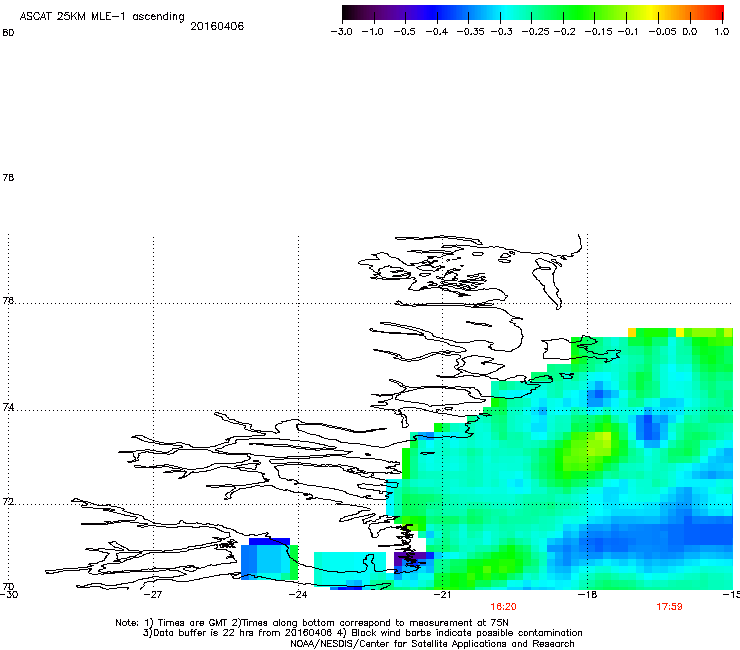Click the latitude label 78
The height and width of the screenshot is (650, 740).
[x=8, y=177]
